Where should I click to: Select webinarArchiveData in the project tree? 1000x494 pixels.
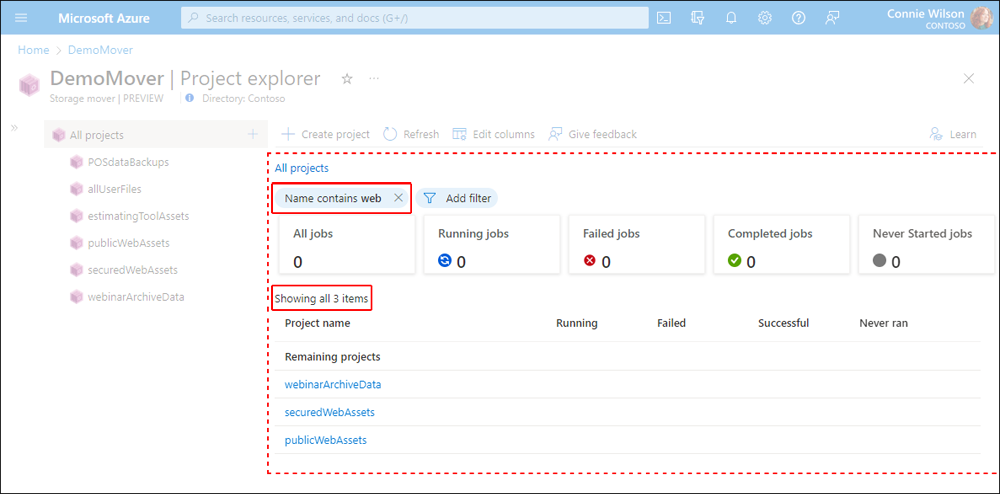(136, 297)
